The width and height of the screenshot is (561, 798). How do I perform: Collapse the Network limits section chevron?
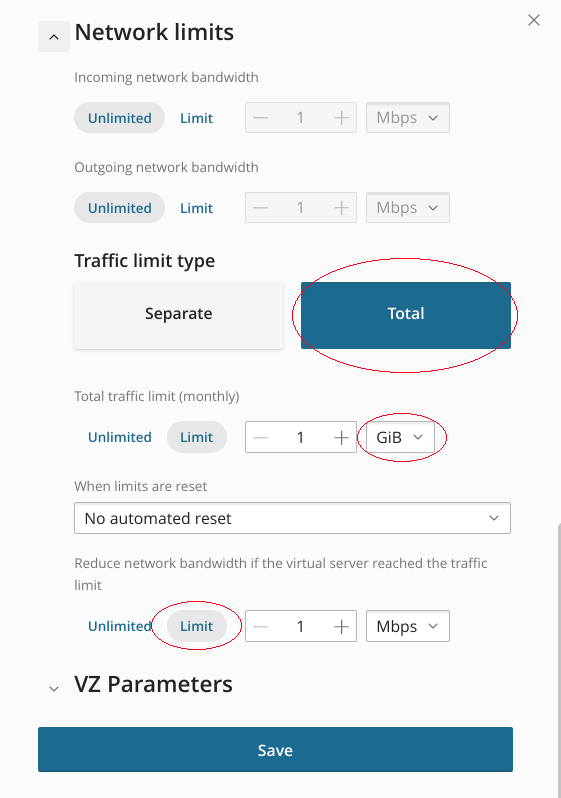click(54, 37)
